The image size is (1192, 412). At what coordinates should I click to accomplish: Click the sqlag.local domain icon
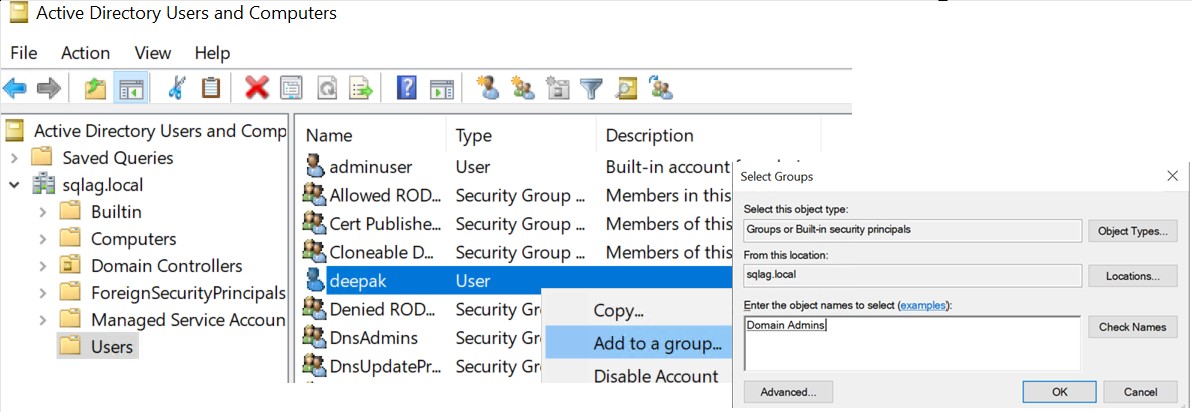(x=41, y=185)
